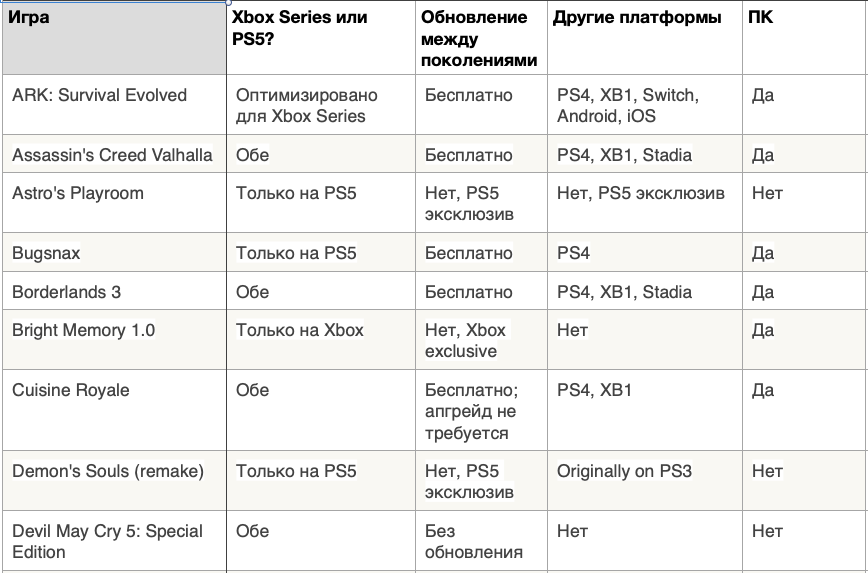
Task: Click the 'Assassin's Creed Valhalla' game cell
Action: (112, 155)
